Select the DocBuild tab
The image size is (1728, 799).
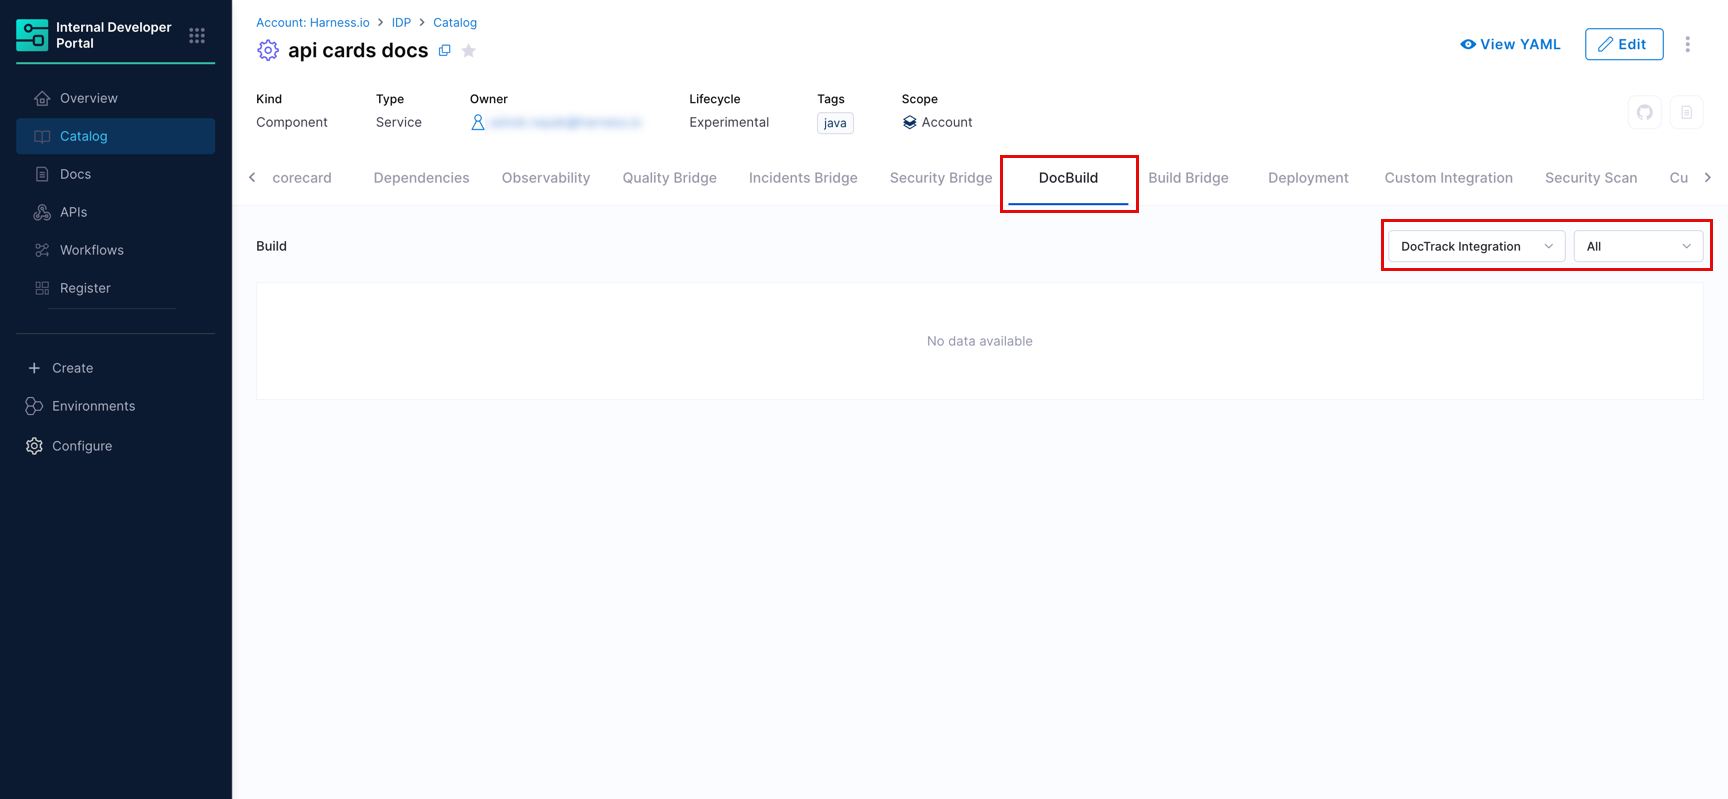[x=1068, y=178]
